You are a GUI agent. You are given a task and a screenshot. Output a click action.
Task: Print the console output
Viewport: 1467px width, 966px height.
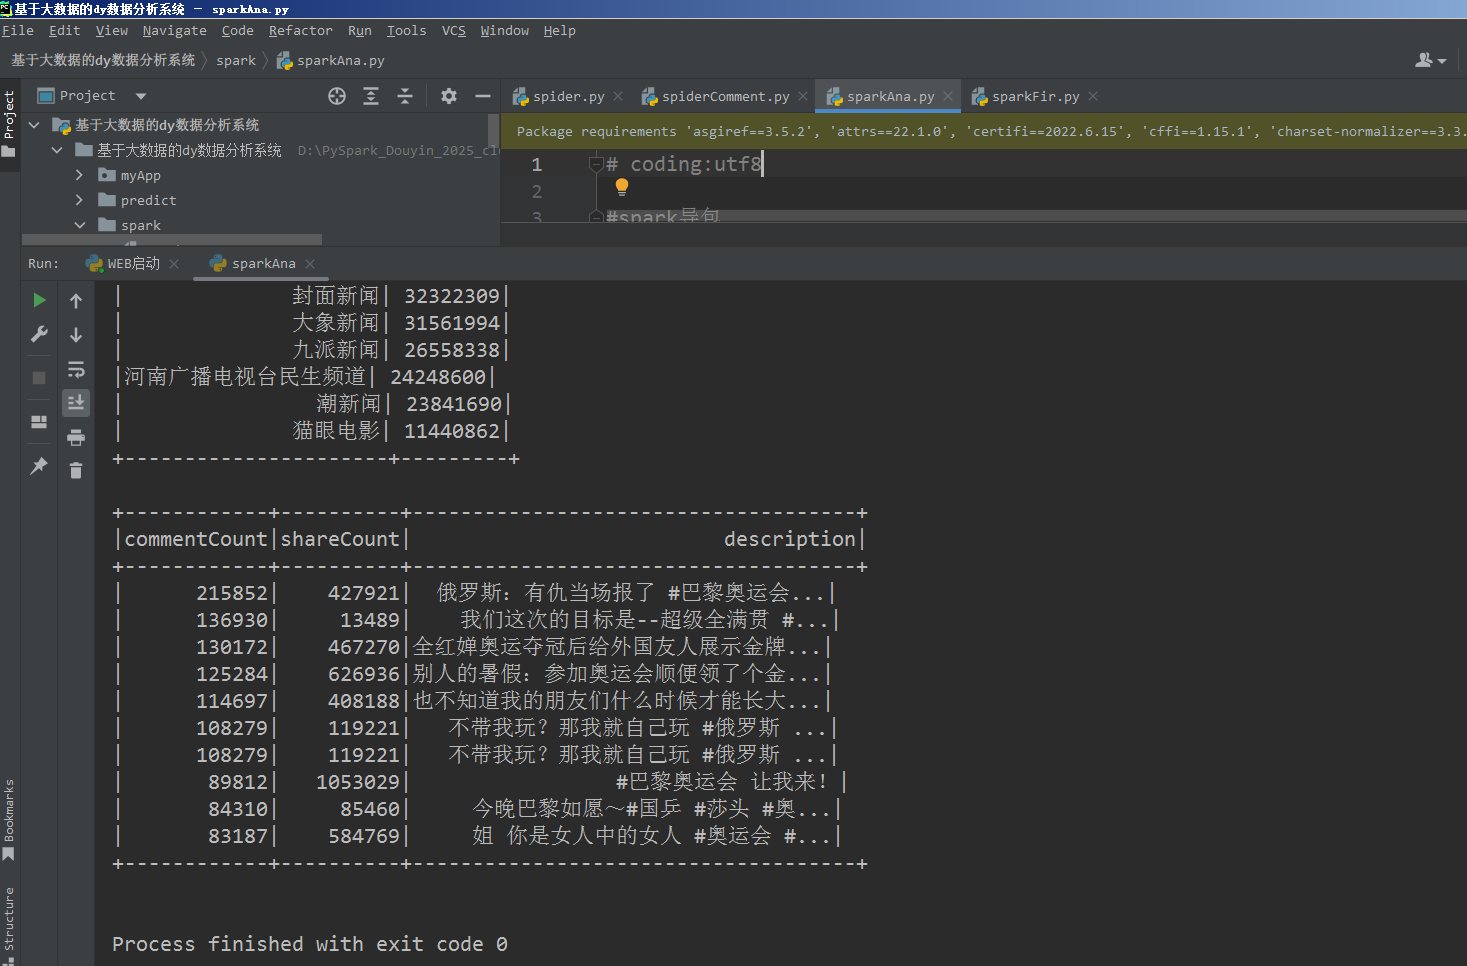tap(76, 437)
